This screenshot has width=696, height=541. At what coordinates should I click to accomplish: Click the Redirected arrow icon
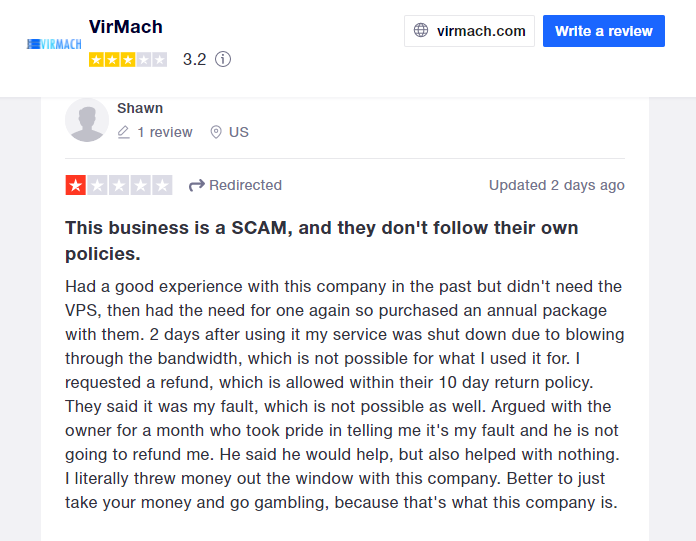(197, 185)
